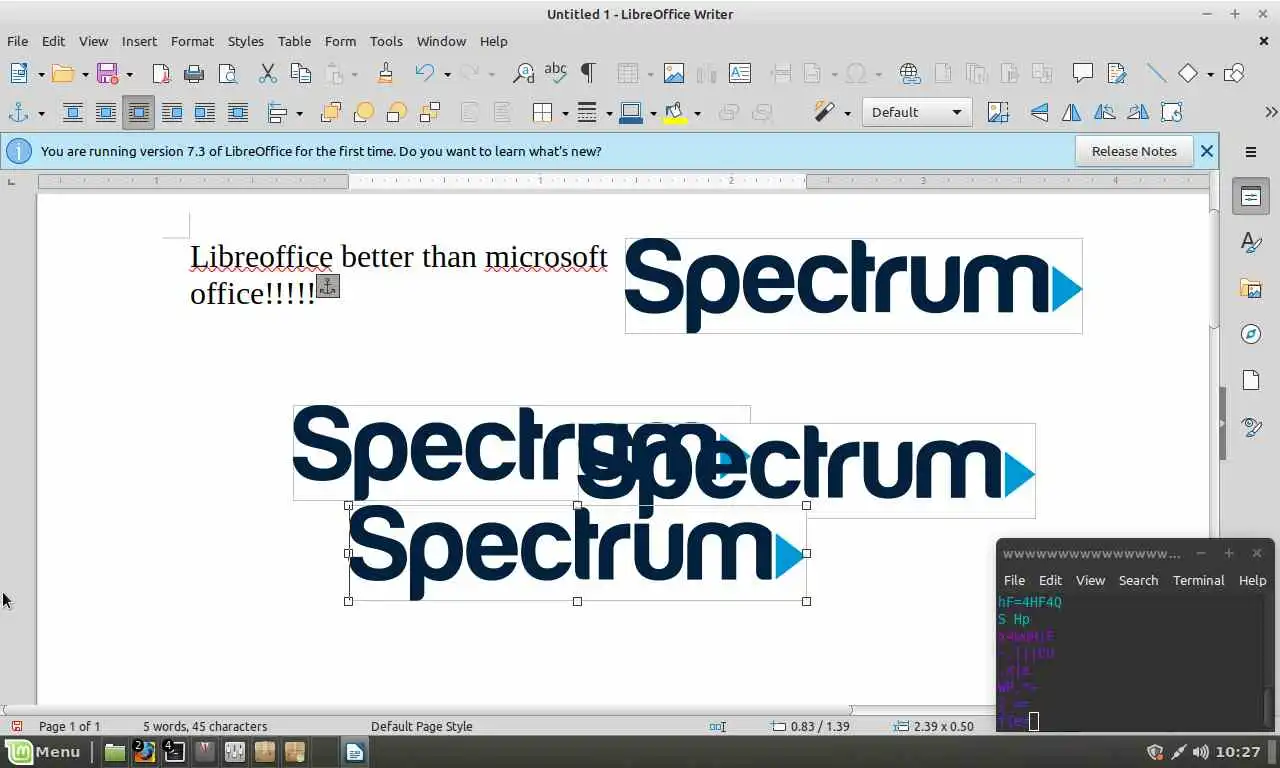This screenshot has height=768, width=1280.
Task: Insert an image from the toolbar
Action: pos(674,73)
